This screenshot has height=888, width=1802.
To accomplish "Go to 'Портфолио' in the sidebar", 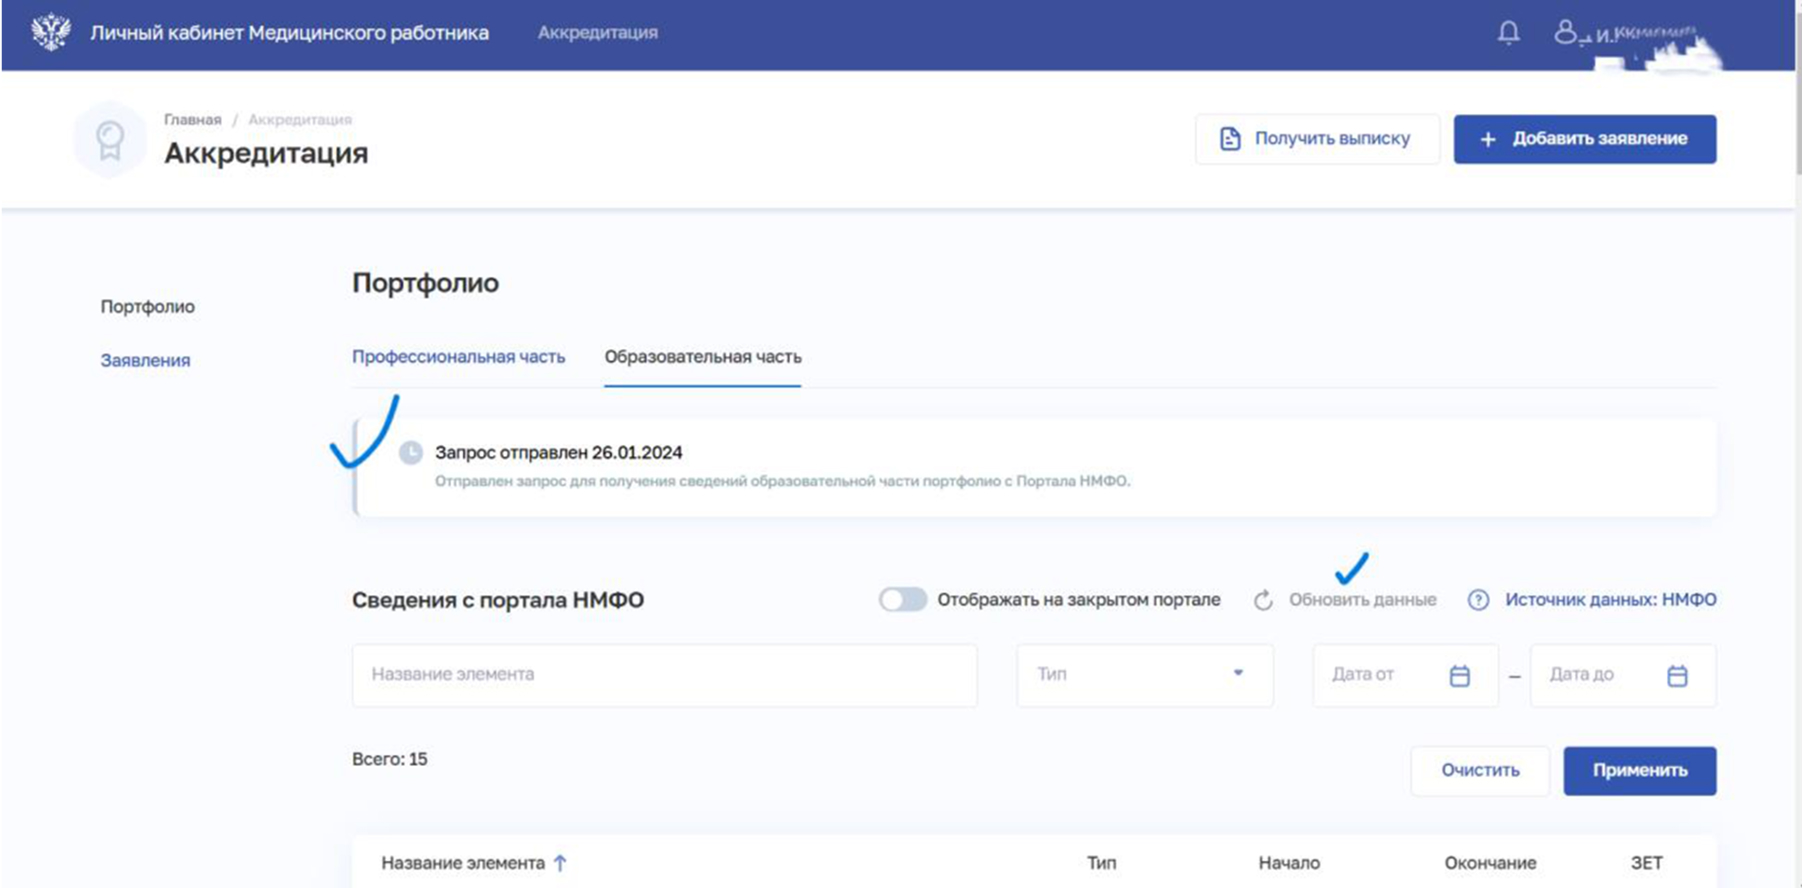I will pos(148,307).
